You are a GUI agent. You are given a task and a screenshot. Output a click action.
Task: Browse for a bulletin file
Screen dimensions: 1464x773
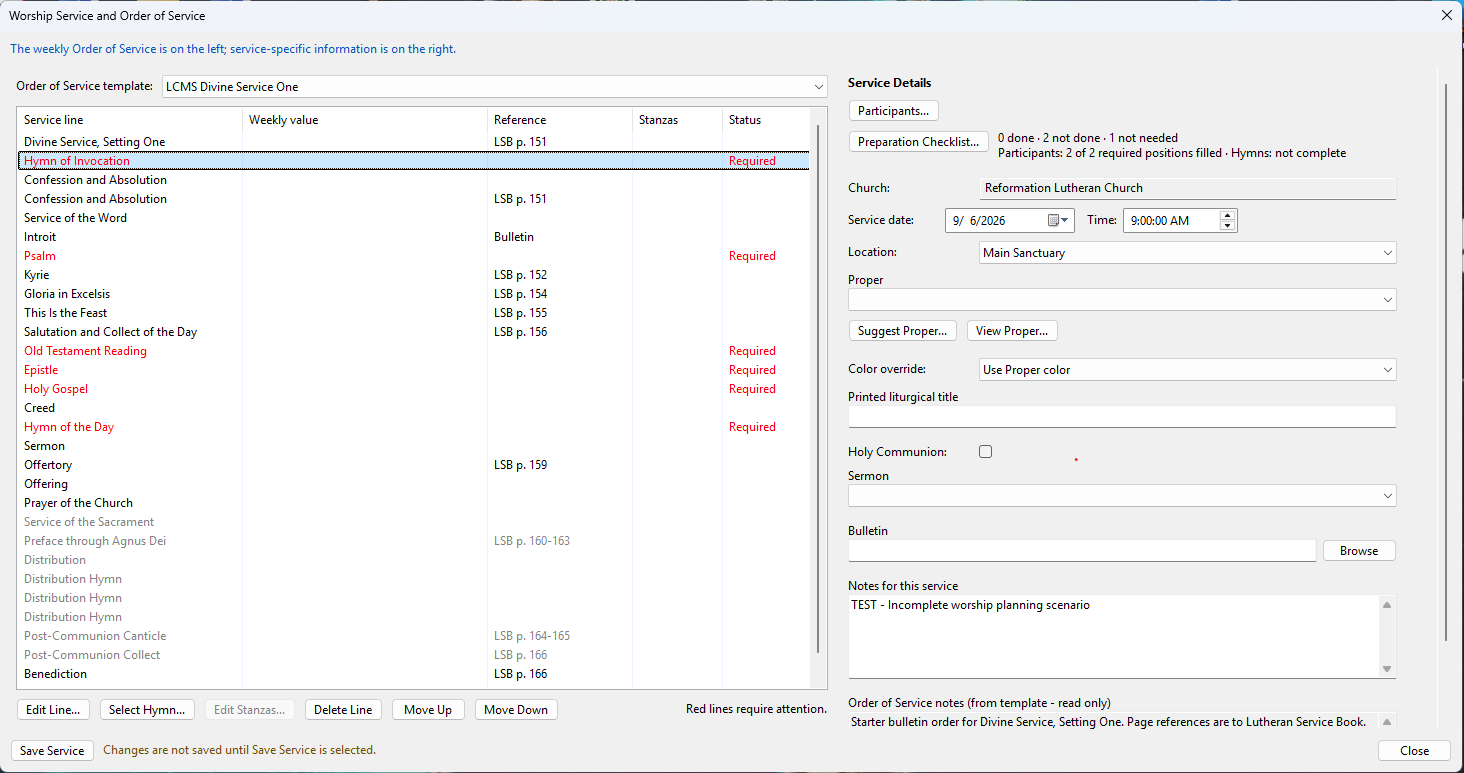coord(1359,551)
